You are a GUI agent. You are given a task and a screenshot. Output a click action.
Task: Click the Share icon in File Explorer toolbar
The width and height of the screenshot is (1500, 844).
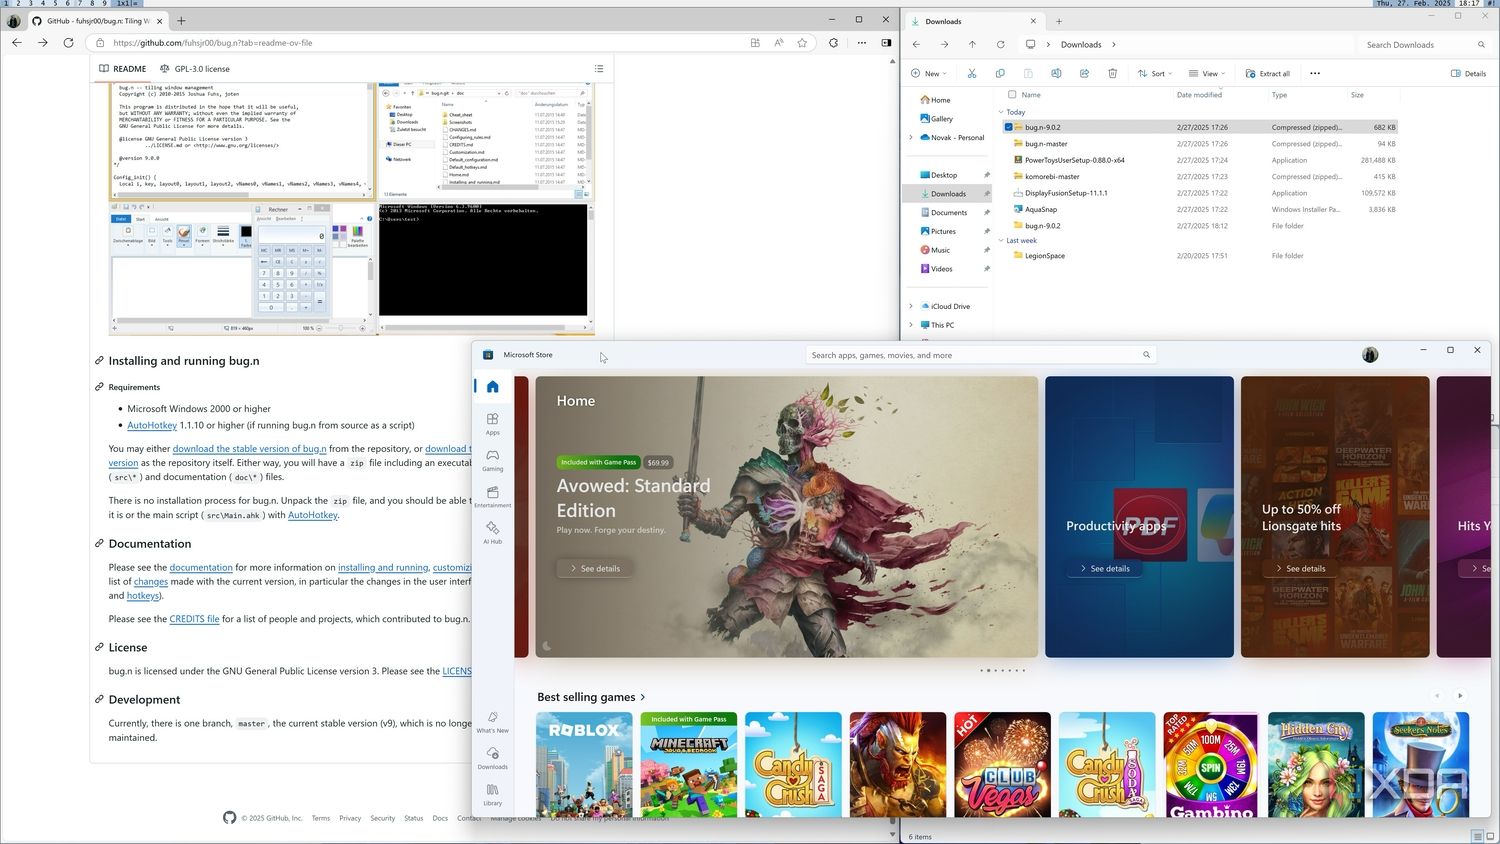tap(1084, 73)
